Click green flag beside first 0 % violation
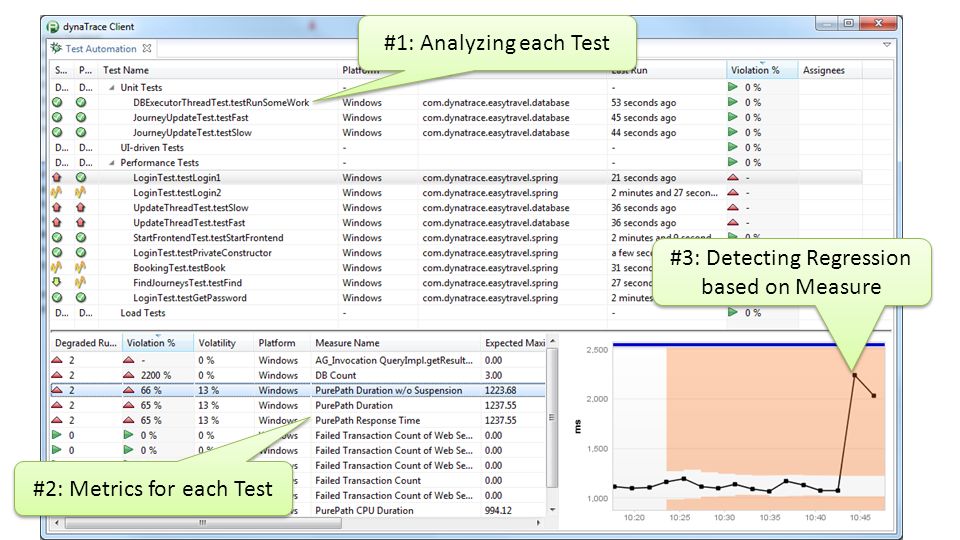 click(129, 435)
